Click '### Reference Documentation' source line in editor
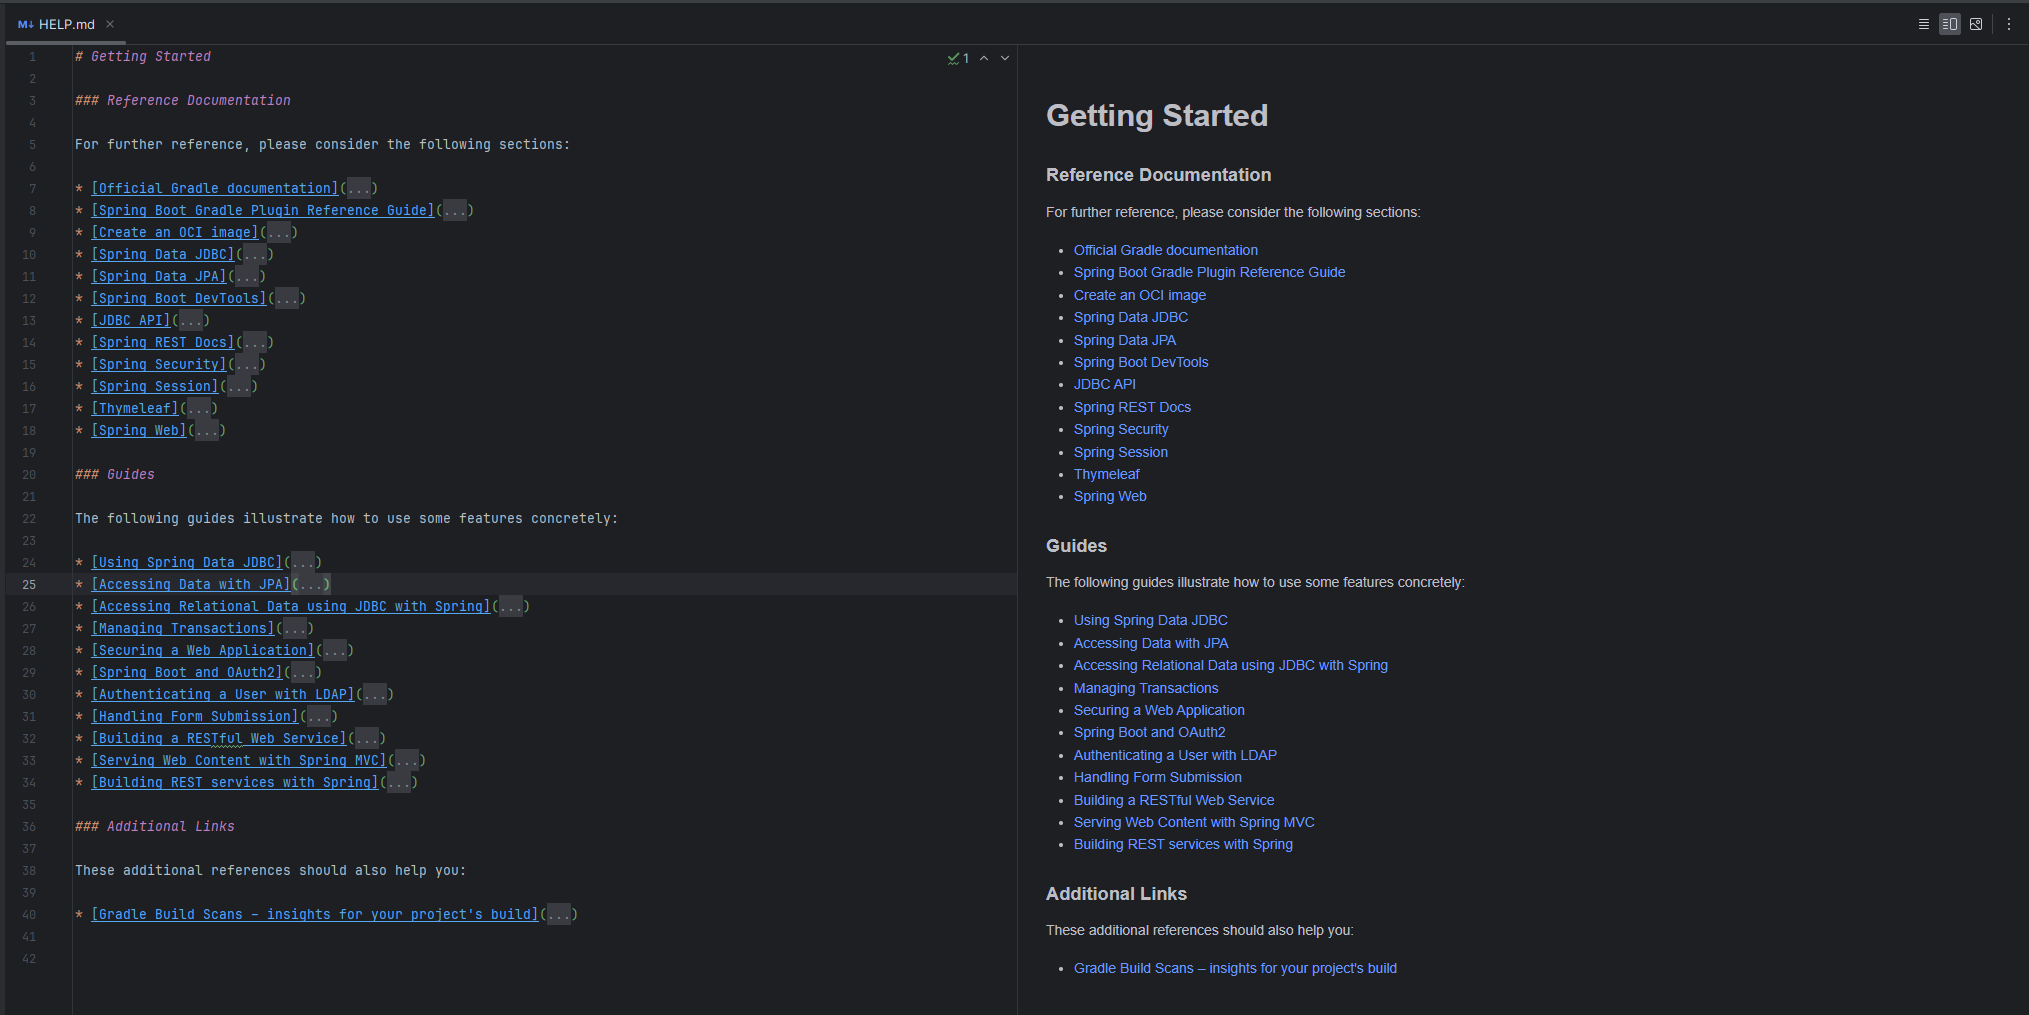 (x=183, y=101)
